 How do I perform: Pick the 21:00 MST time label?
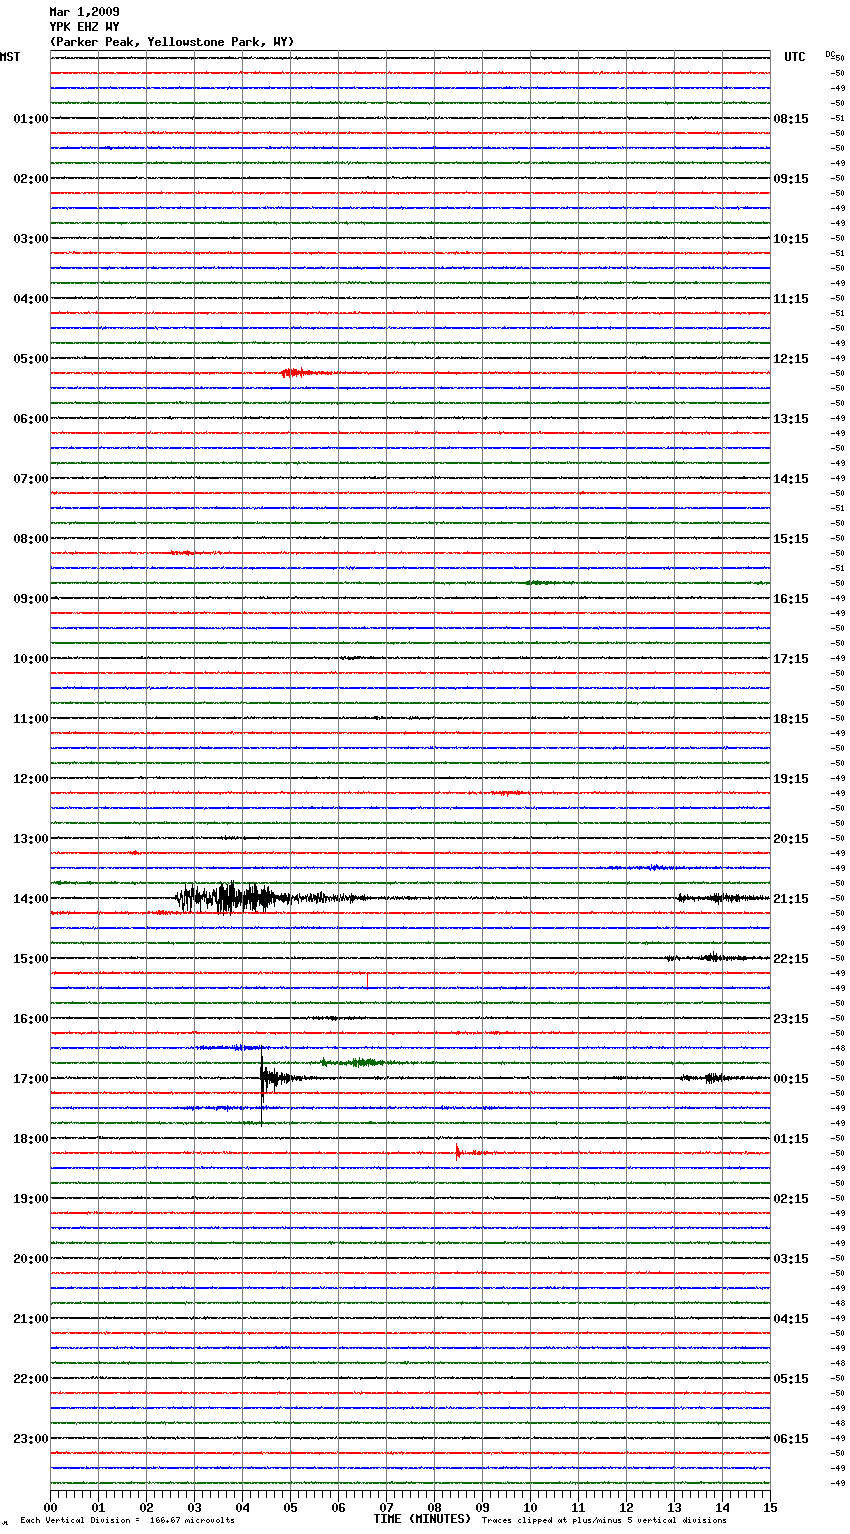(x=31, y=1319)
